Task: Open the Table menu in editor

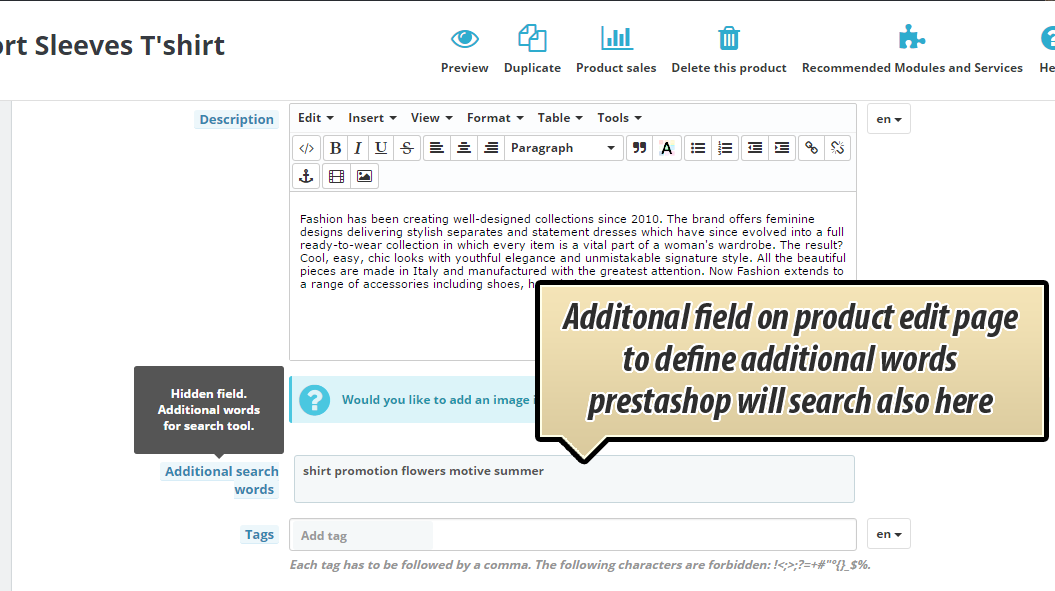Action: tap(560, 118)
